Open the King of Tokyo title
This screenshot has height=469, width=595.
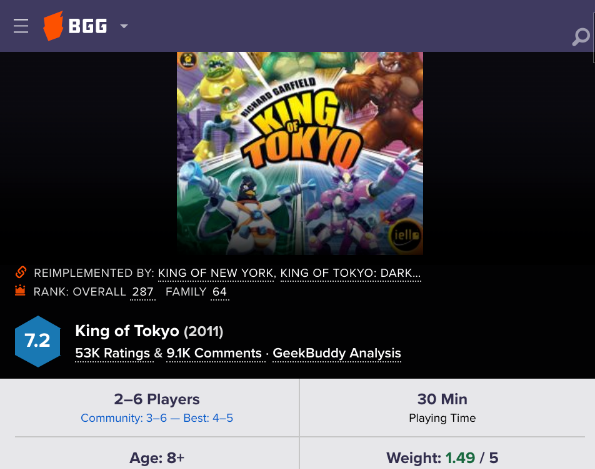coord(127,331)
